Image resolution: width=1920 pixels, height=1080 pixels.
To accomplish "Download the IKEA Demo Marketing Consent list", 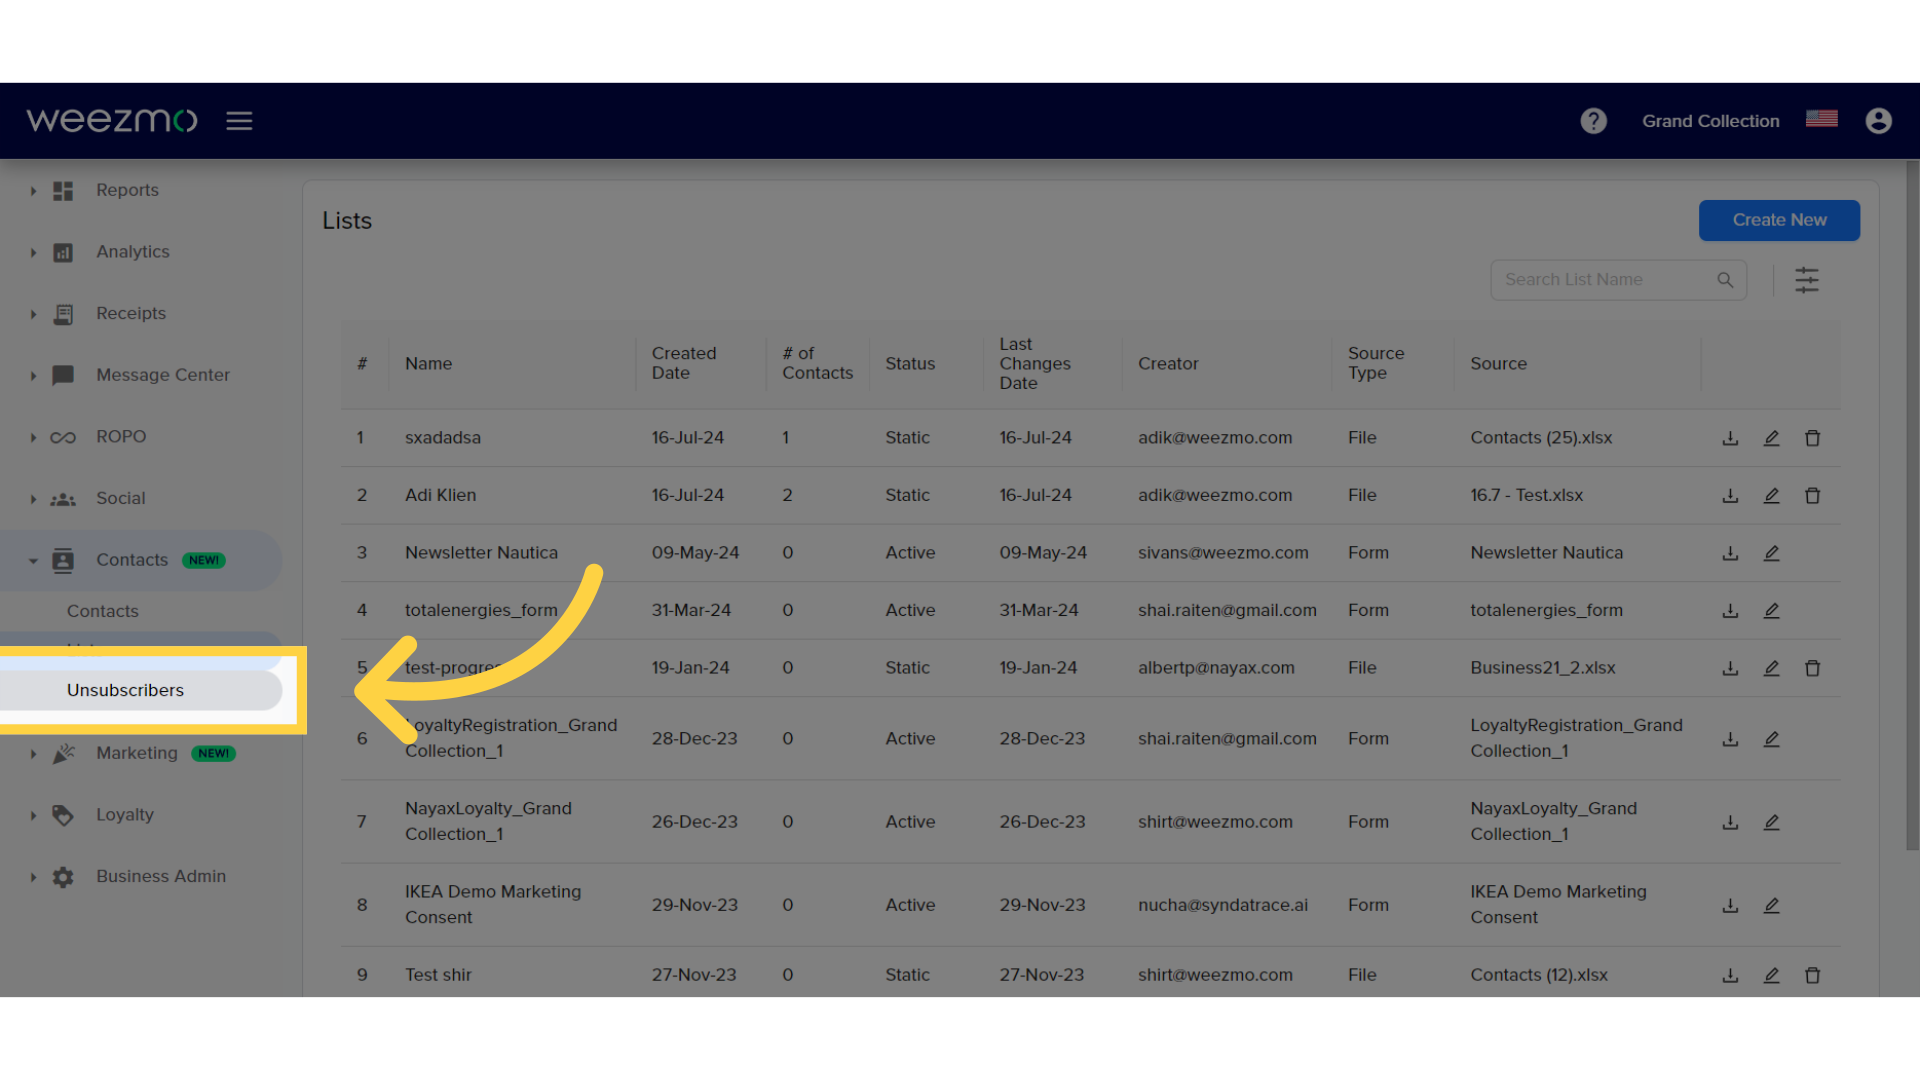I will coord(1730,905).
